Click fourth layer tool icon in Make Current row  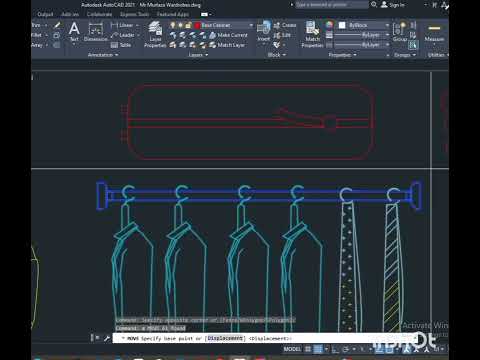click(203, 35)
